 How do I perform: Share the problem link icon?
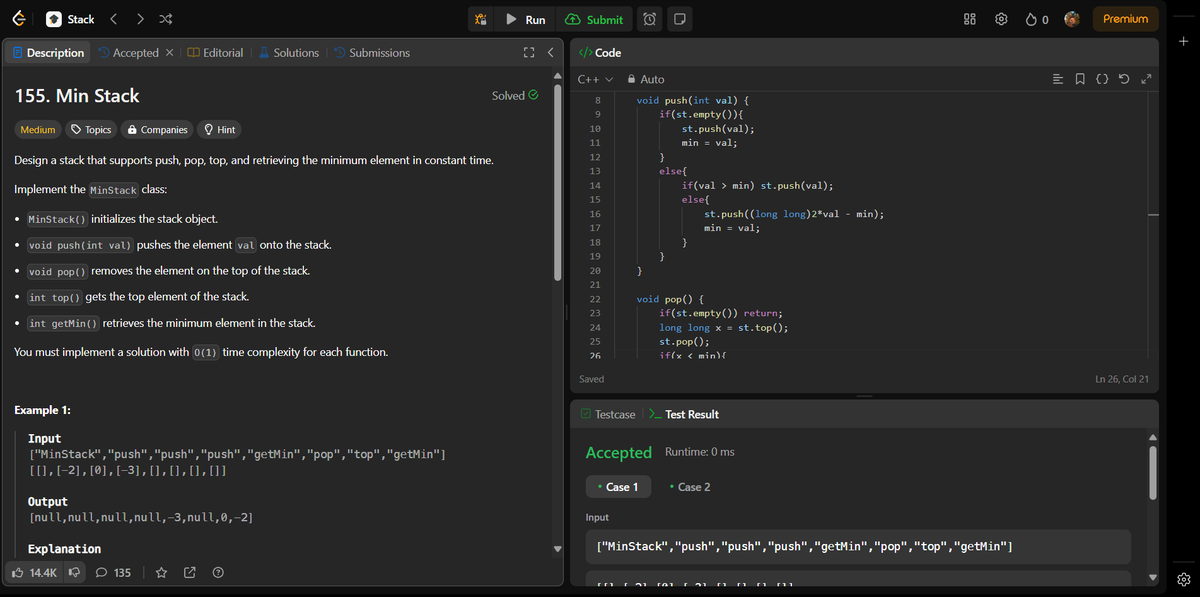(190, 573)
